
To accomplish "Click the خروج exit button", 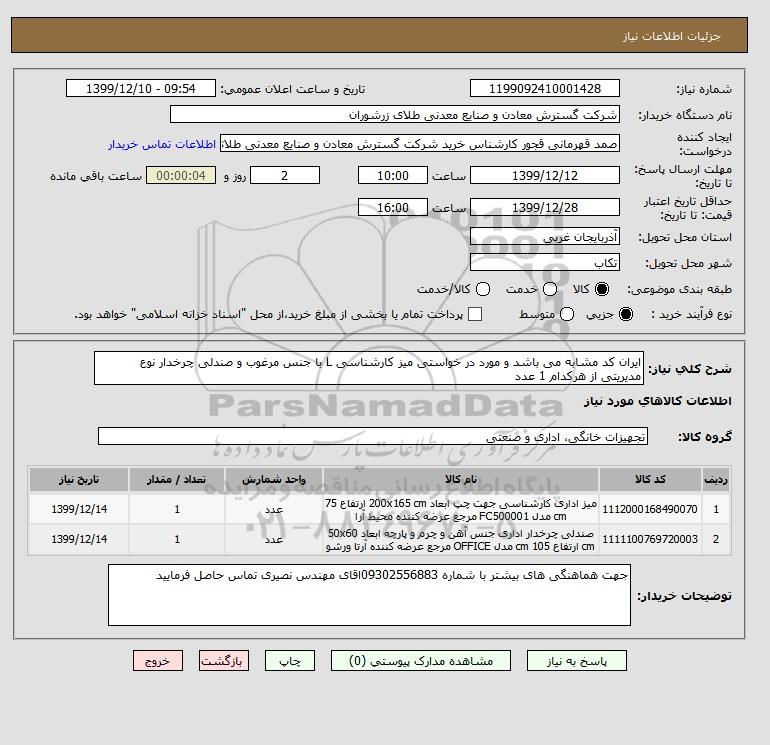I will pyautogui.click(x=158, y=661).
